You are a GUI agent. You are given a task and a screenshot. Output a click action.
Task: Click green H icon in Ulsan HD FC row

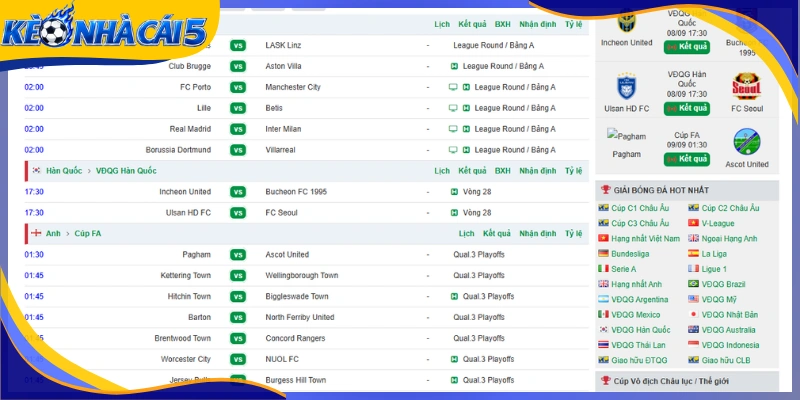454,213
